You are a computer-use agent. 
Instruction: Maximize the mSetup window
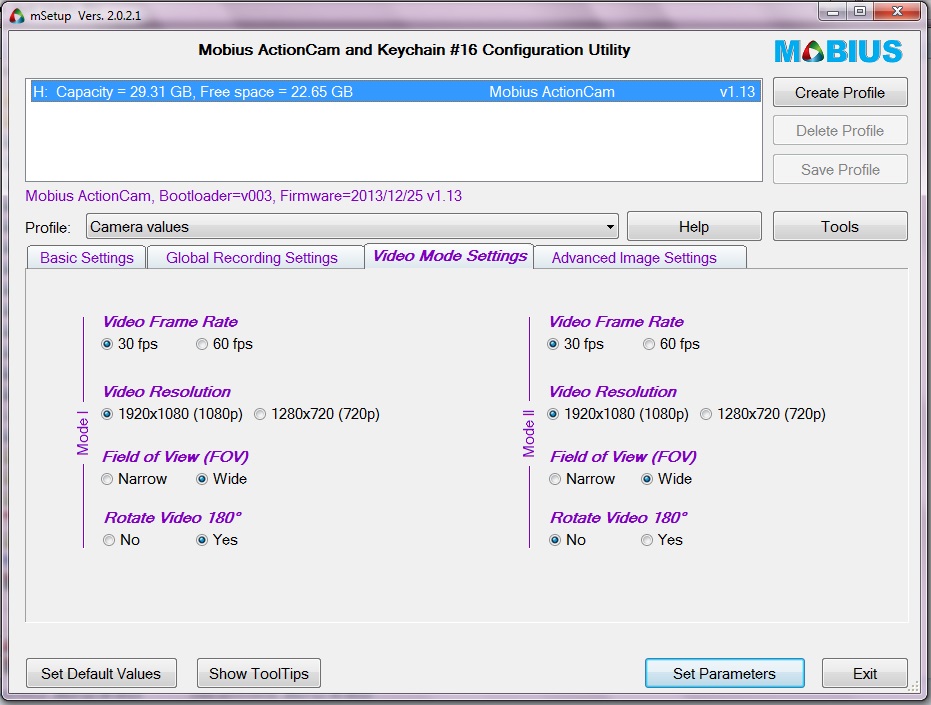pos(860,11)
